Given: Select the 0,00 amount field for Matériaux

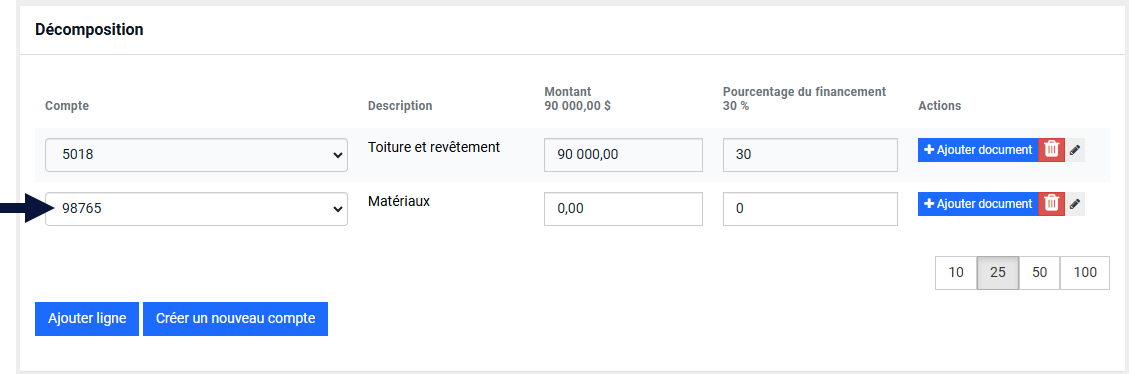Looking at the screenshot, I should 624,209.
